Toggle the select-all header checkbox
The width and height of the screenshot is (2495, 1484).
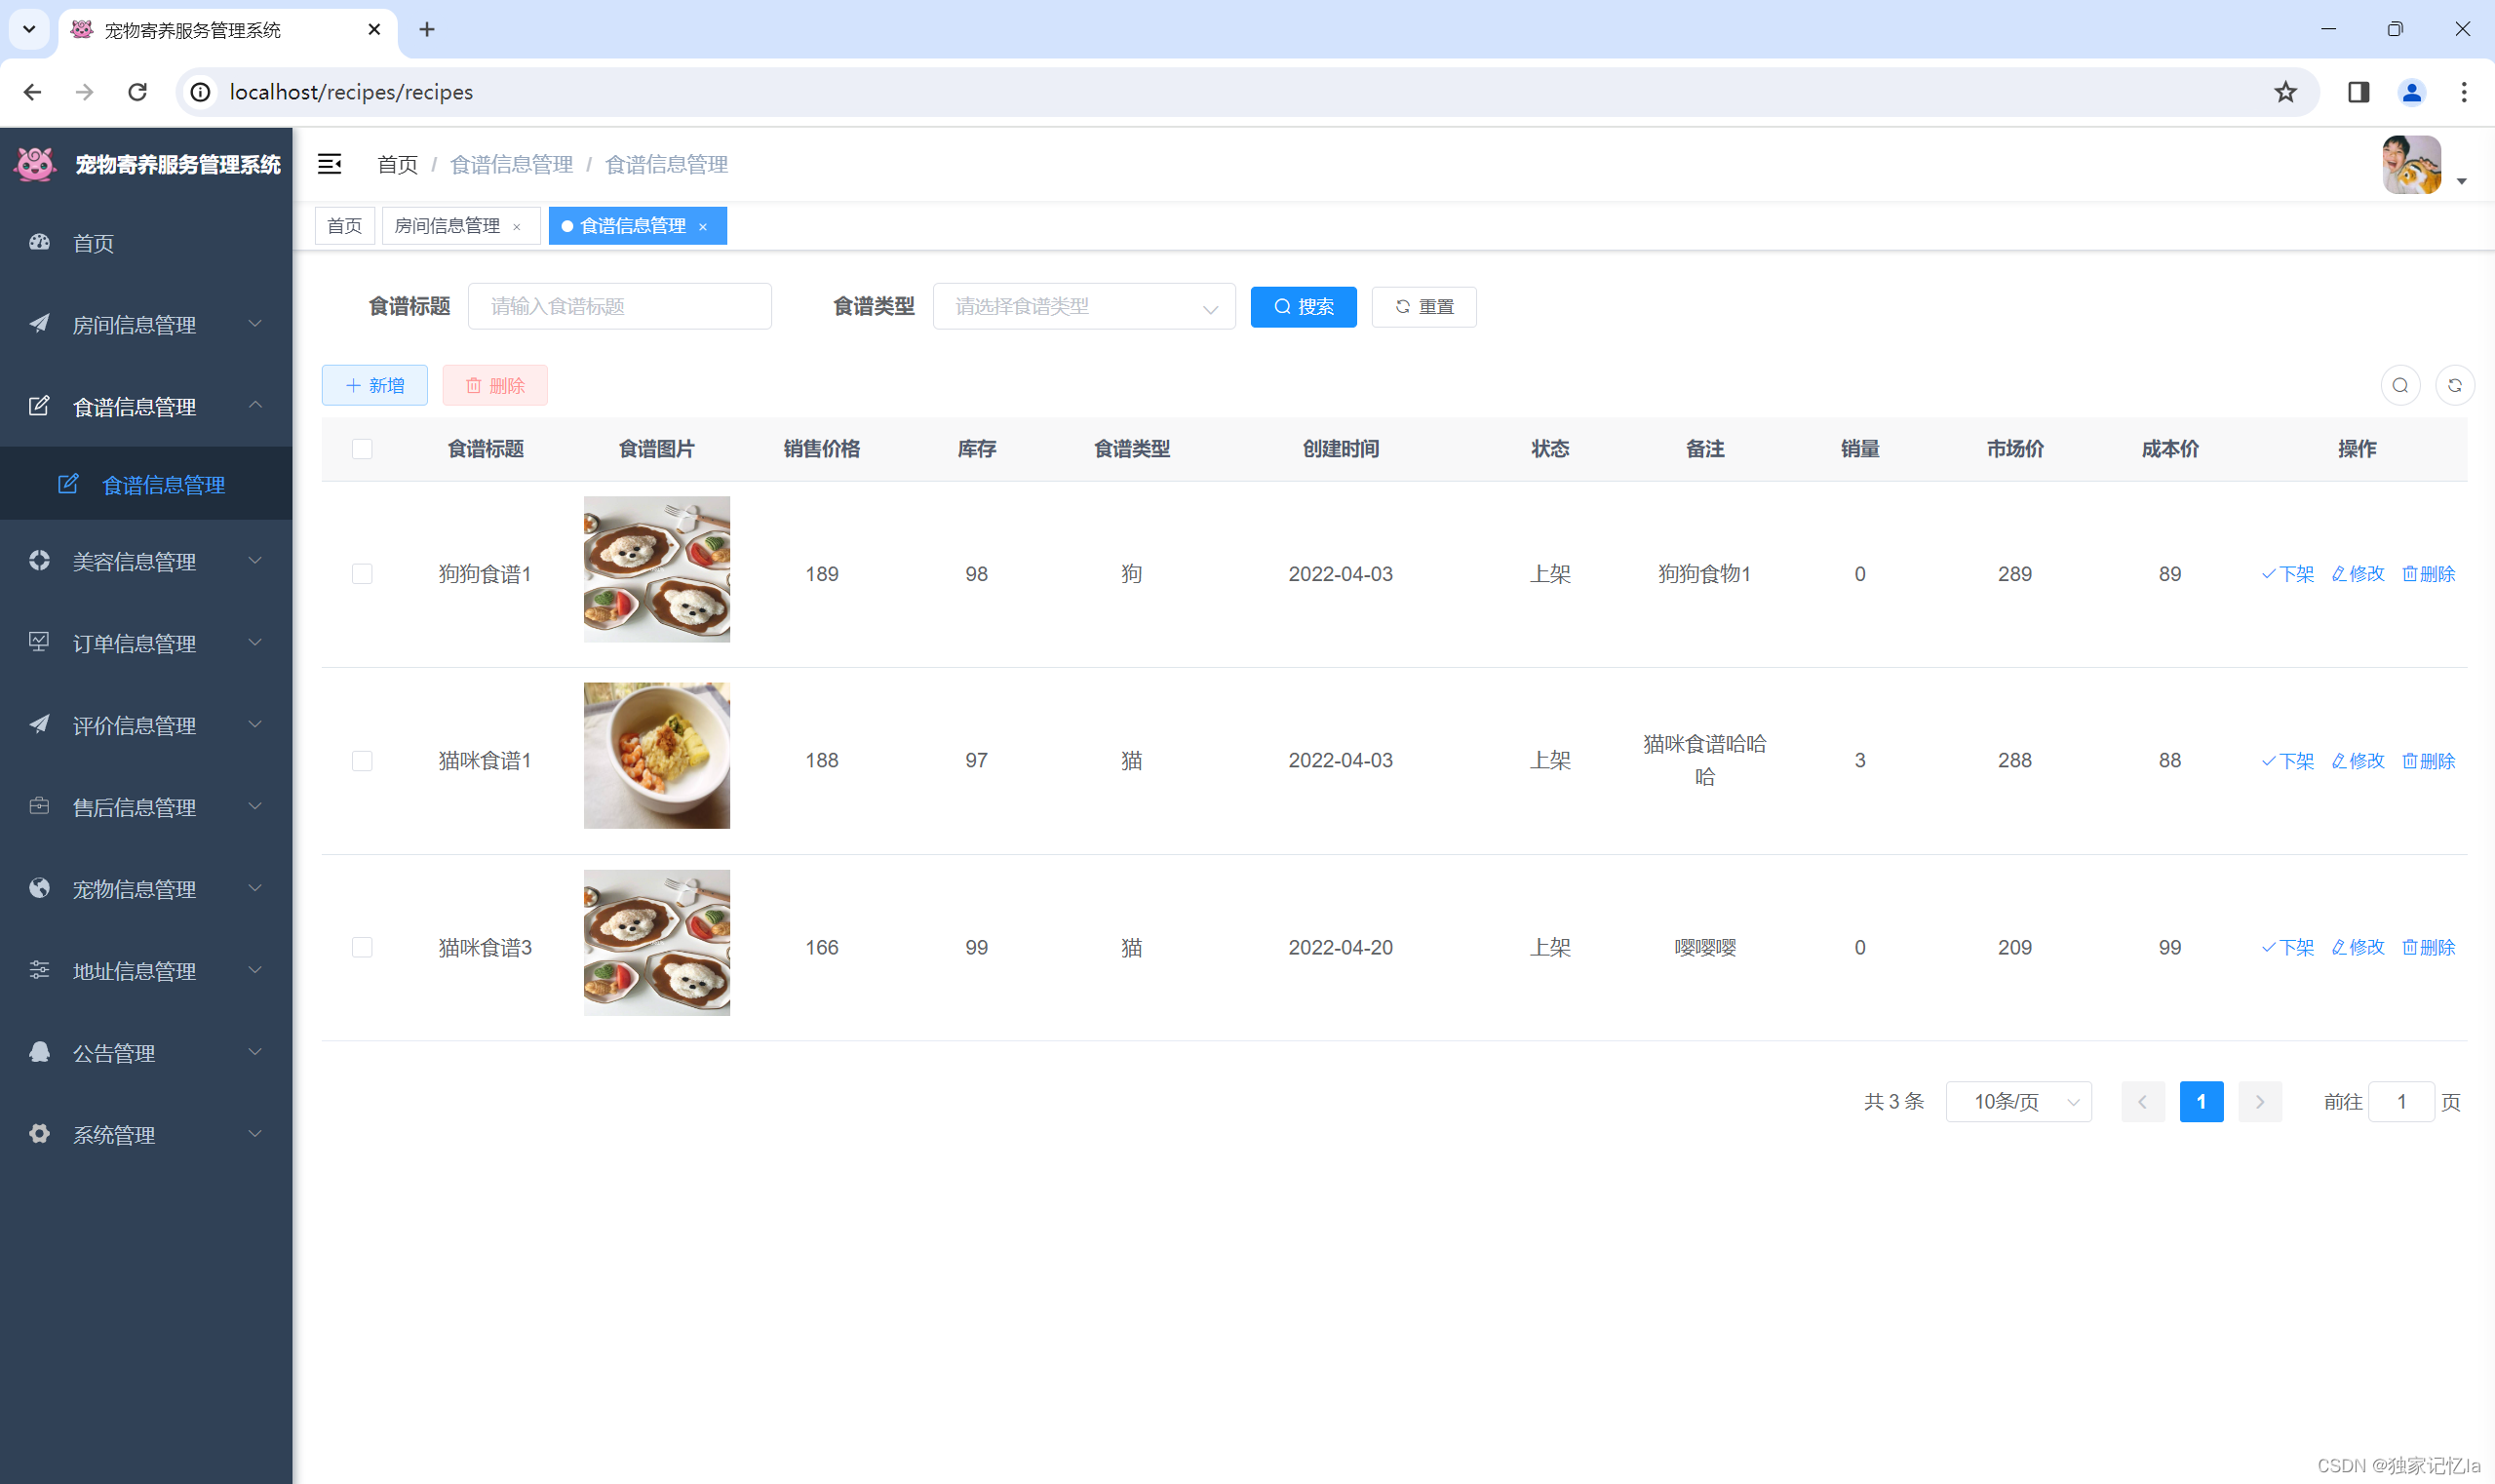(x=362, y=449)
